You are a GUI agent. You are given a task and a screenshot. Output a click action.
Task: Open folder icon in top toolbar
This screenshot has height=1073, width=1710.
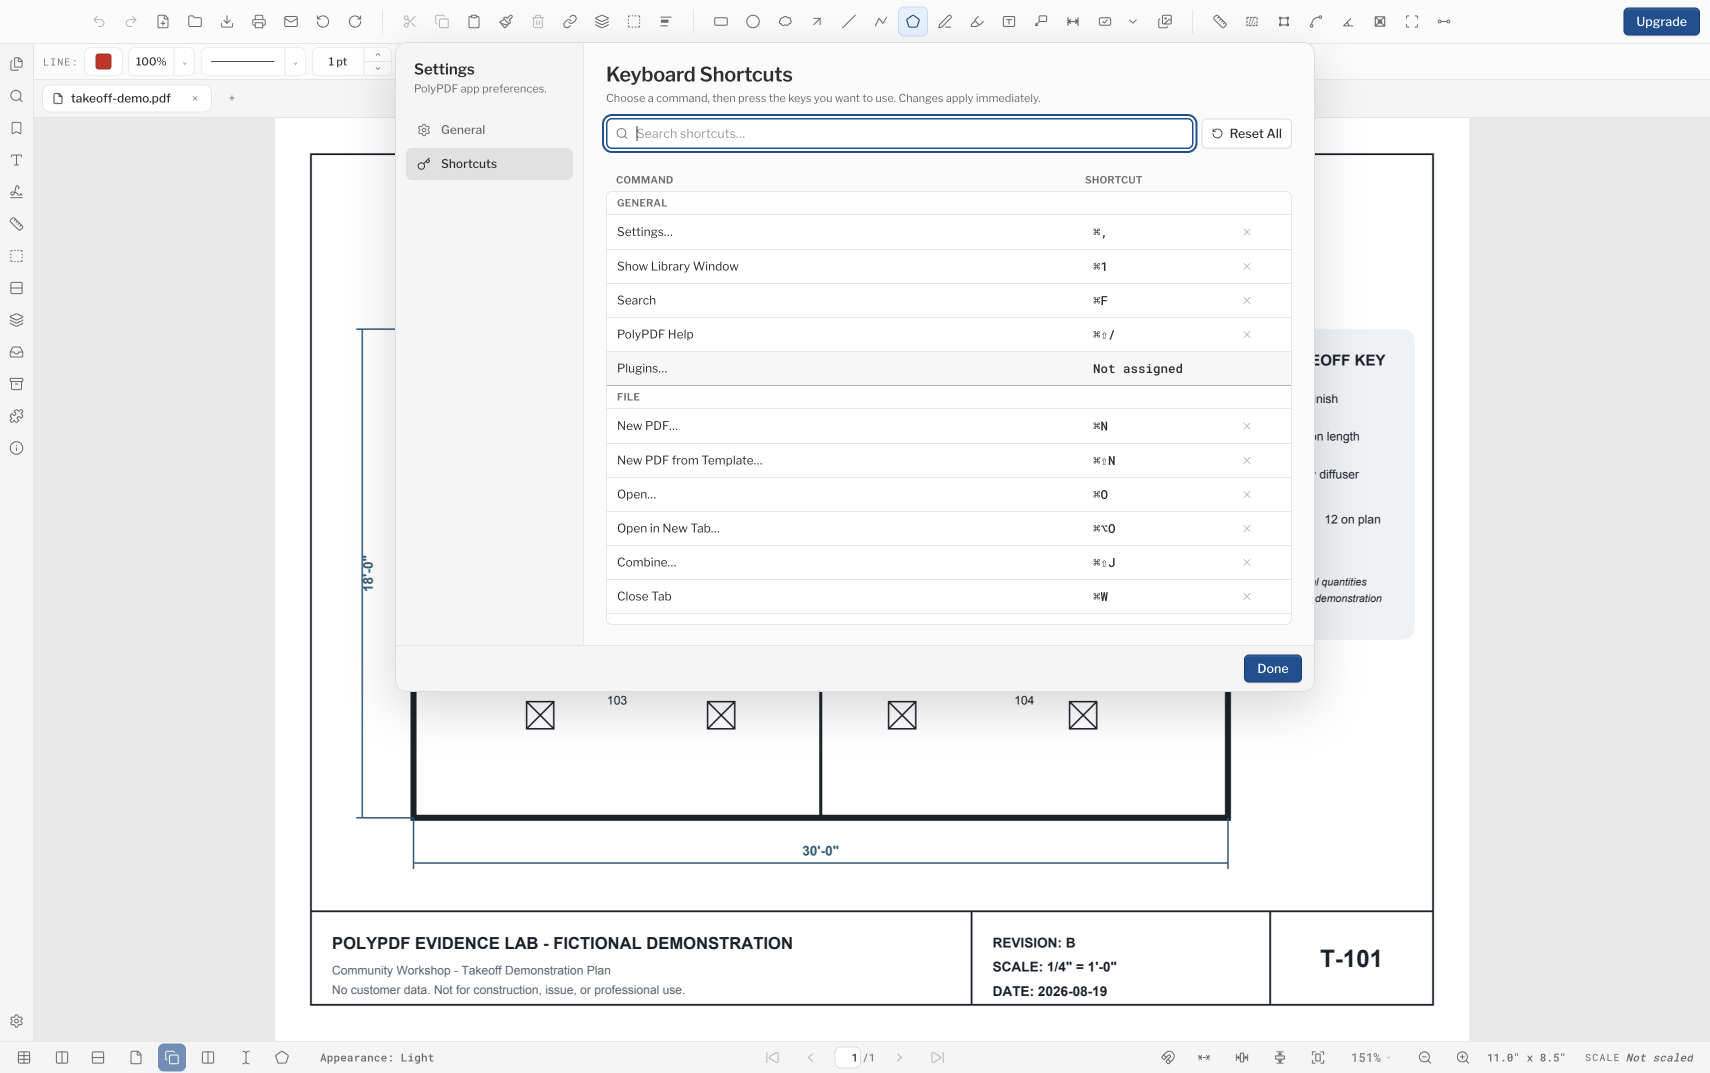195,21
